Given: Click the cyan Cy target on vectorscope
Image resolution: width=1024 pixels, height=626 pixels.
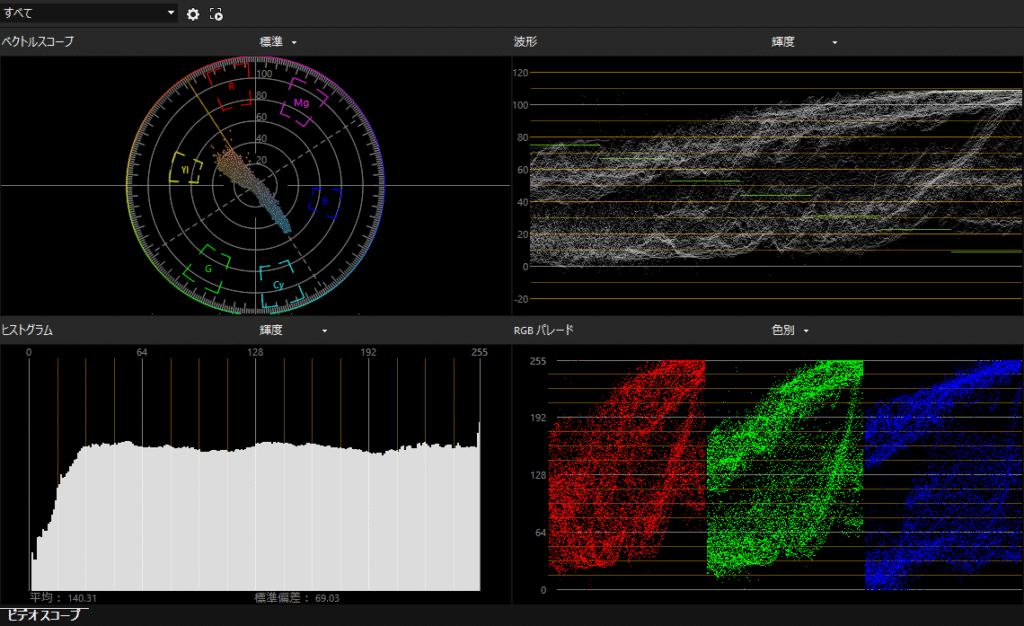Looking at the screenshot, I should 280,284.
